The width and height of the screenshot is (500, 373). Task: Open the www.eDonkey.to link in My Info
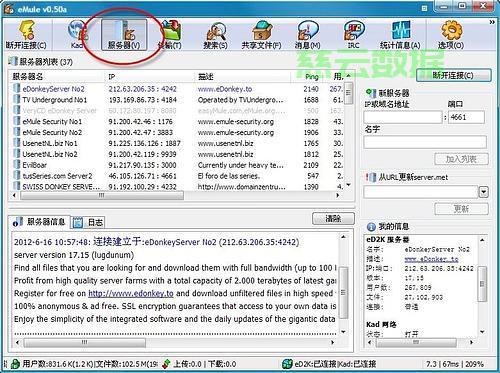431,259
